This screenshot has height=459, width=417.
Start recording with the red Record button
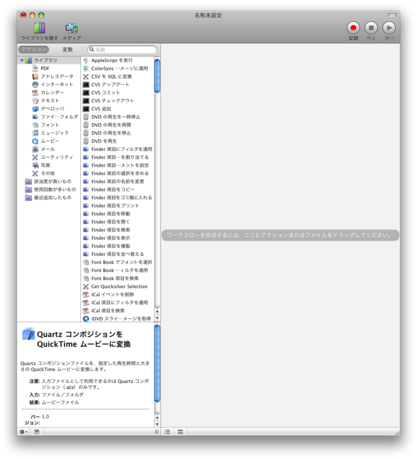click(x=353, y=28)
